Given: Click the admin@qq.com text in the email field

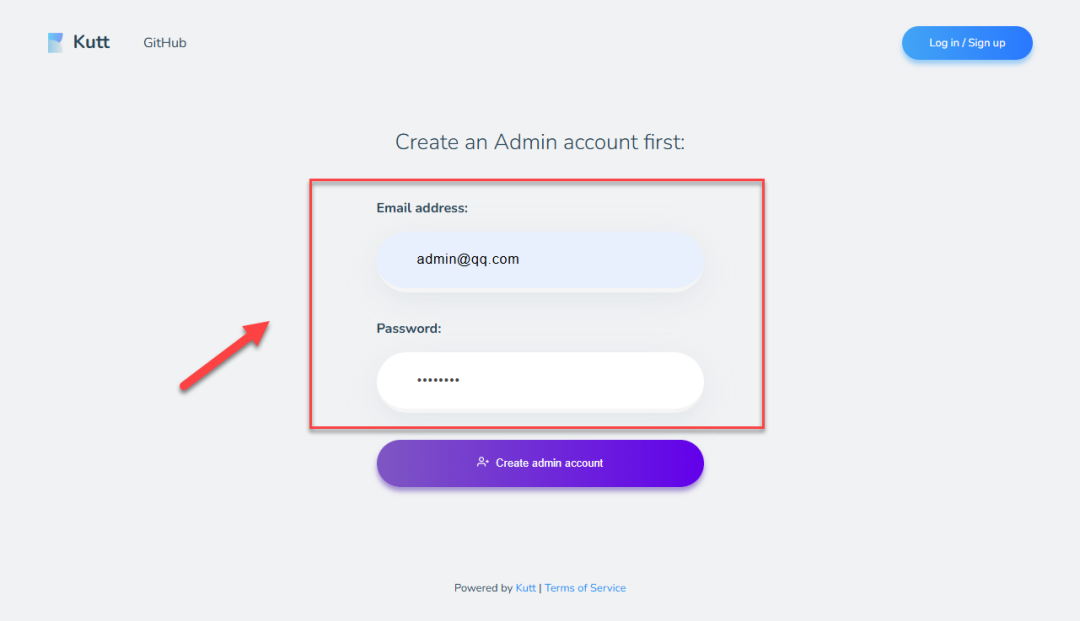Looking at the screenshot, I should (x=468, y=260).
